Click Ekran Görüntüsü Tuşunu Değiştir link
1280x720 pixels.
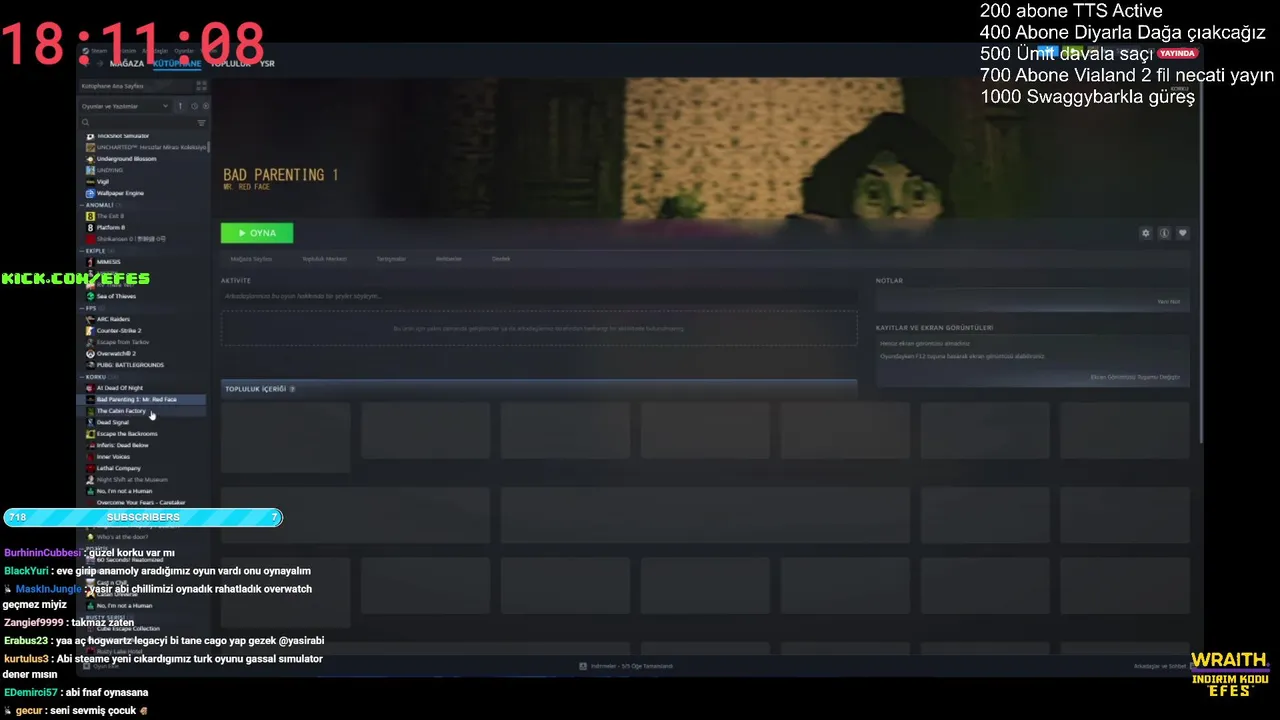click(x=1135, y=377)
